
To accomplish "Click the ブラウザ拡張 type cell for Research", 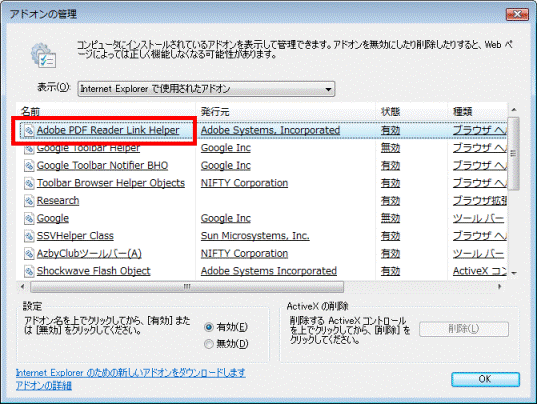I will point(480,201).
